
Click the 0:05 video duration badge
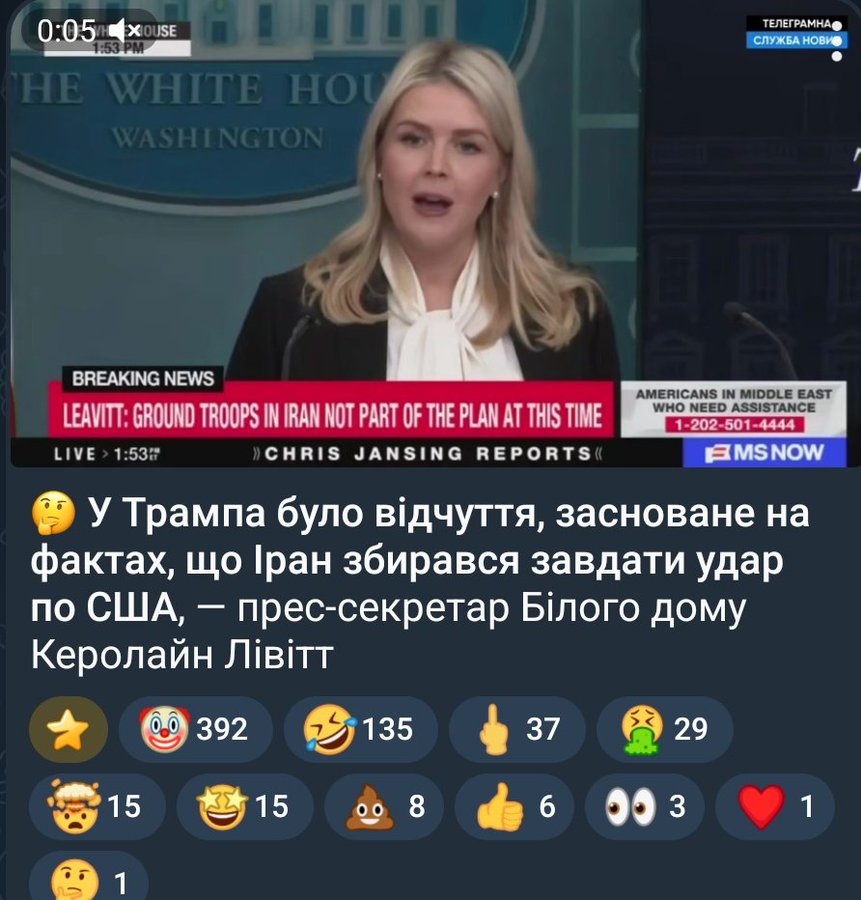click(66, 30)
